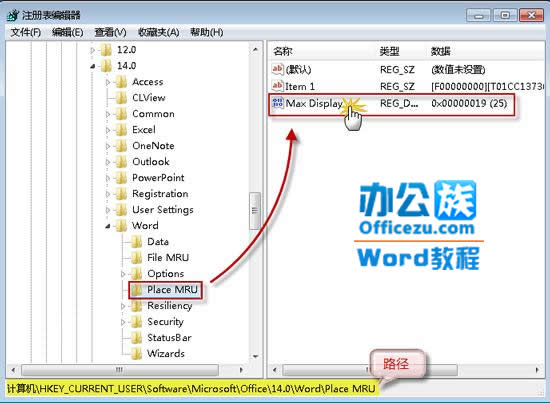
Task: Click the registry path in status bar
Action: pos(192,389)
